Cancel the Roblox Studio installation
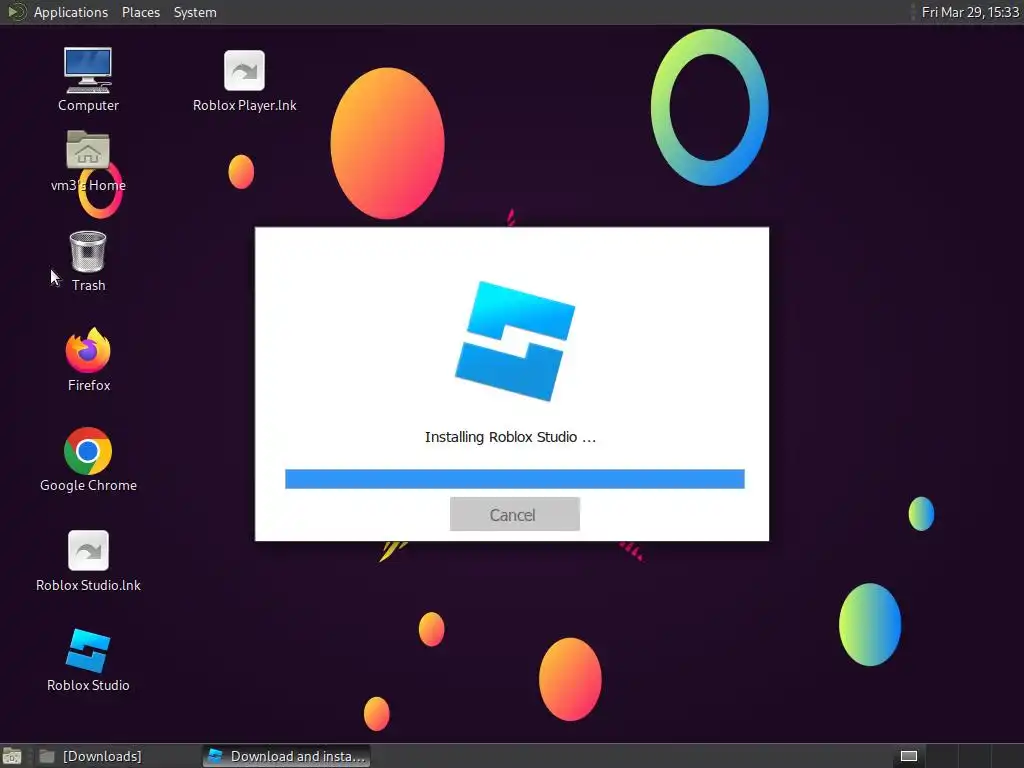Viewport: 1024px width, 768px height. point(515,514)
